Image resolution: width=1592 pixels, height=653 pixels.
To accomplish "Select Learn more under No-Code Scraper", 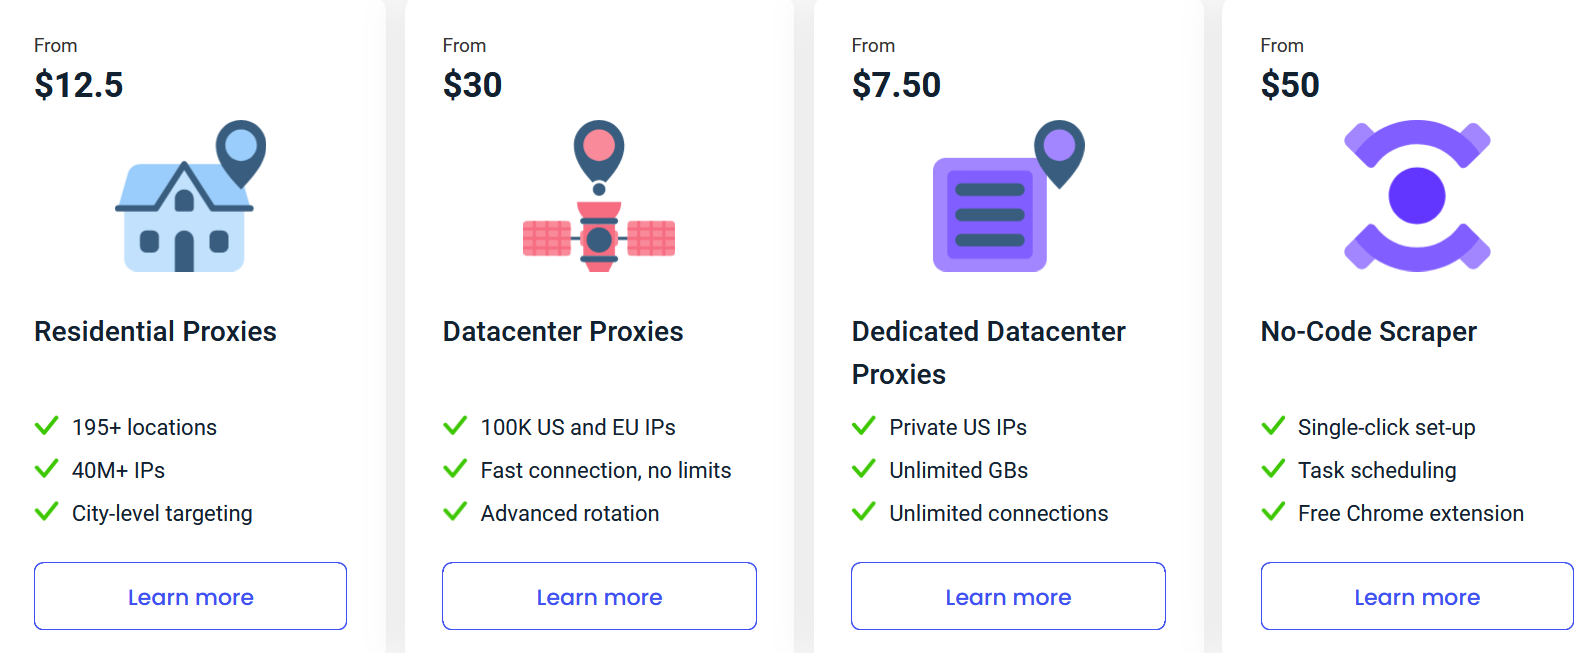I will [x=1417, y=596].
